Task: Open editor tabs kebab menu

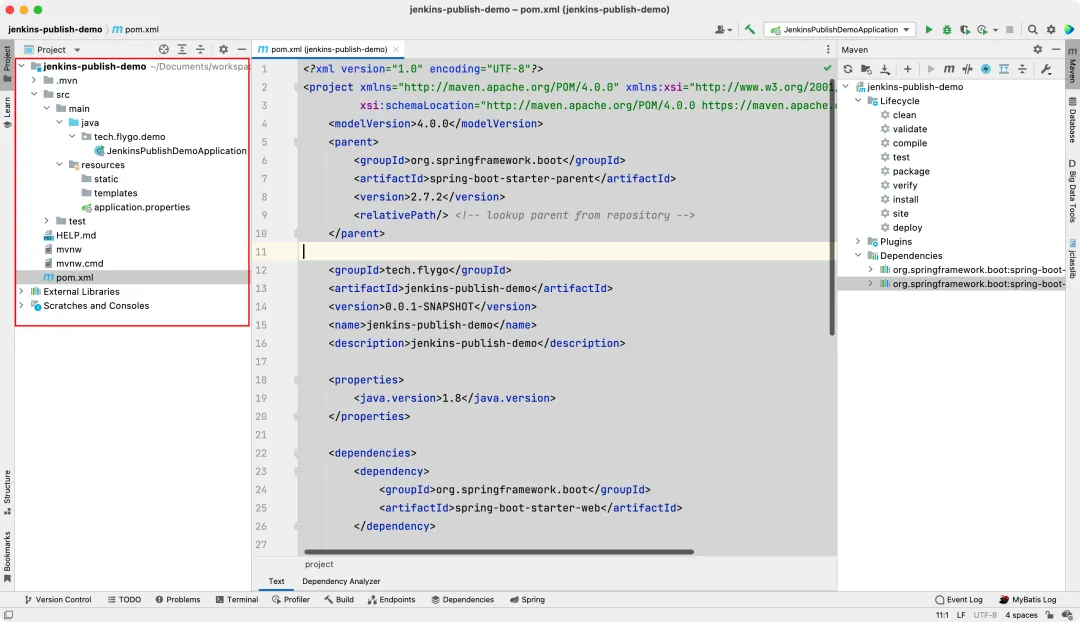Action: point(828,50)
